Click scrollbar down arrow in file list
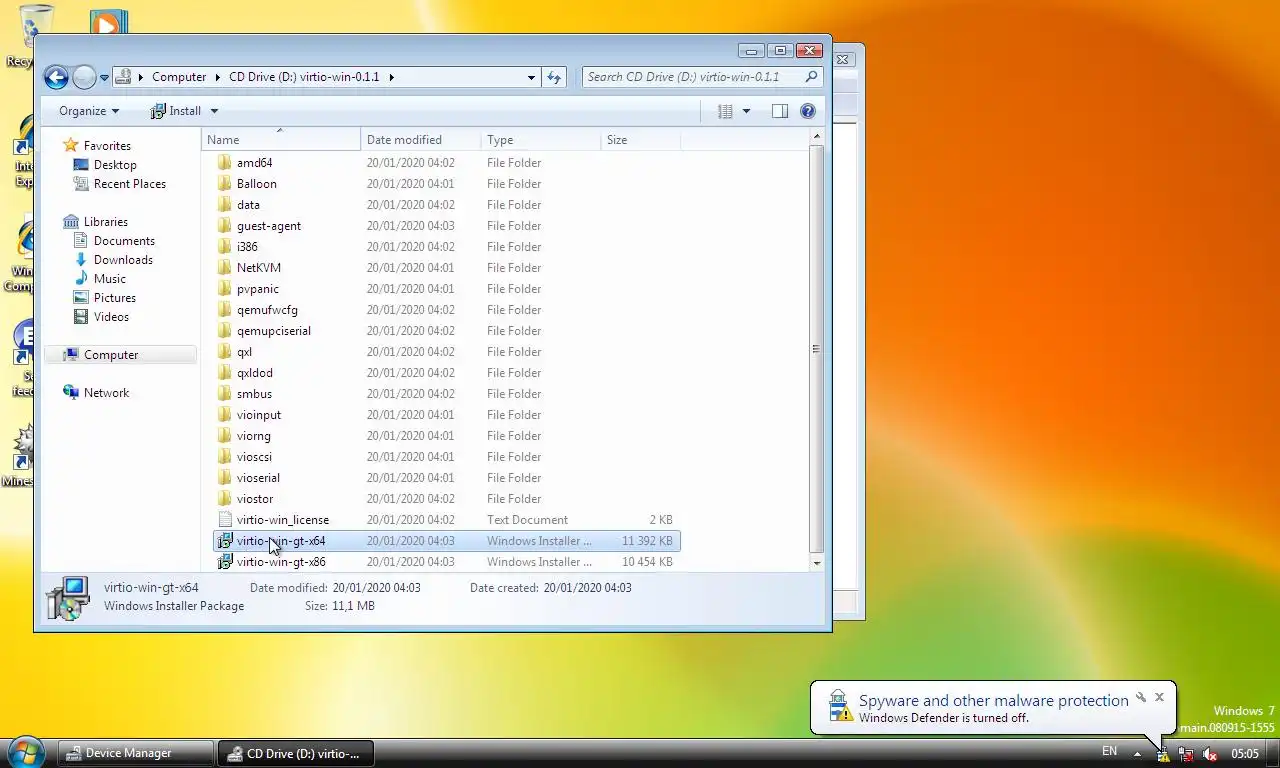 [x=816, y=563]
